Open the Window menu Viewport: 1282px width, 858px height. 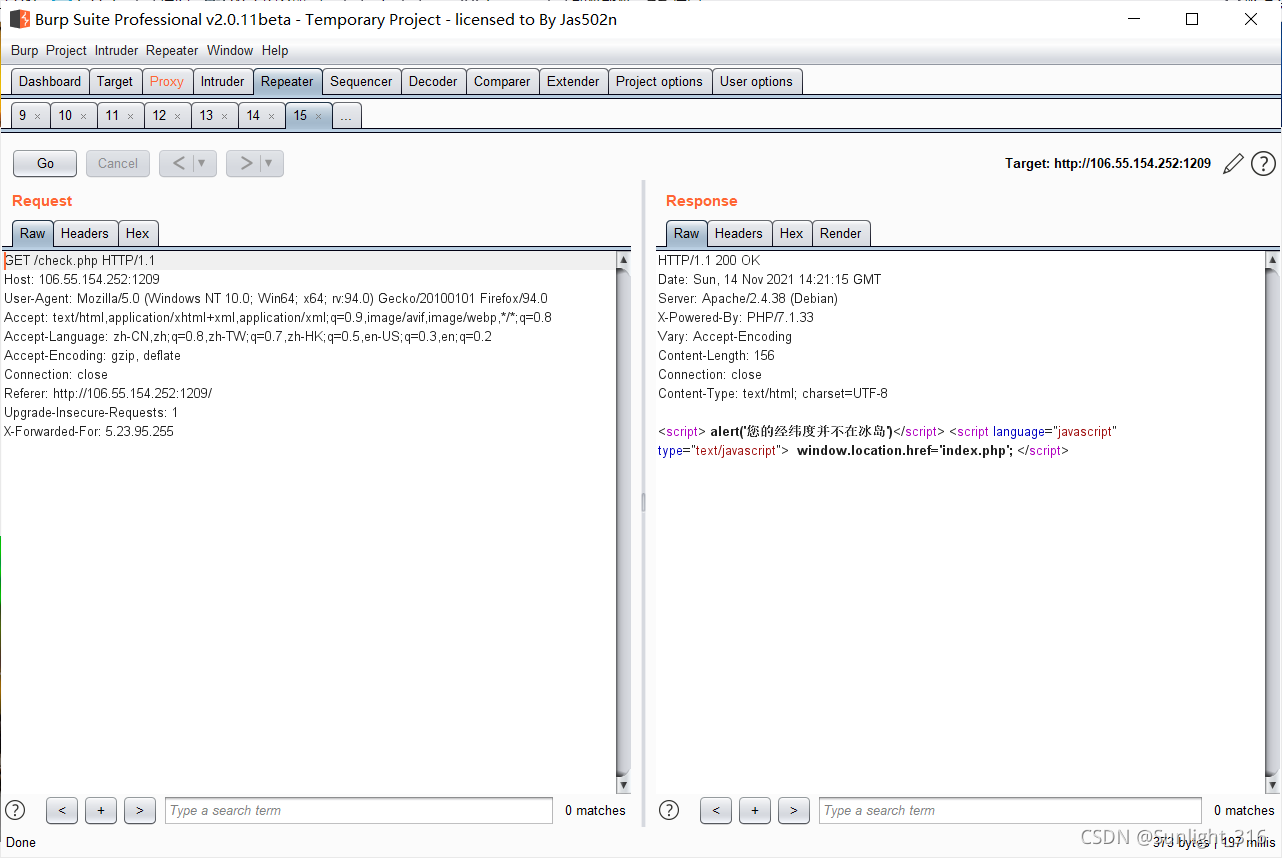pyautogui.click(x=230, y=50)
